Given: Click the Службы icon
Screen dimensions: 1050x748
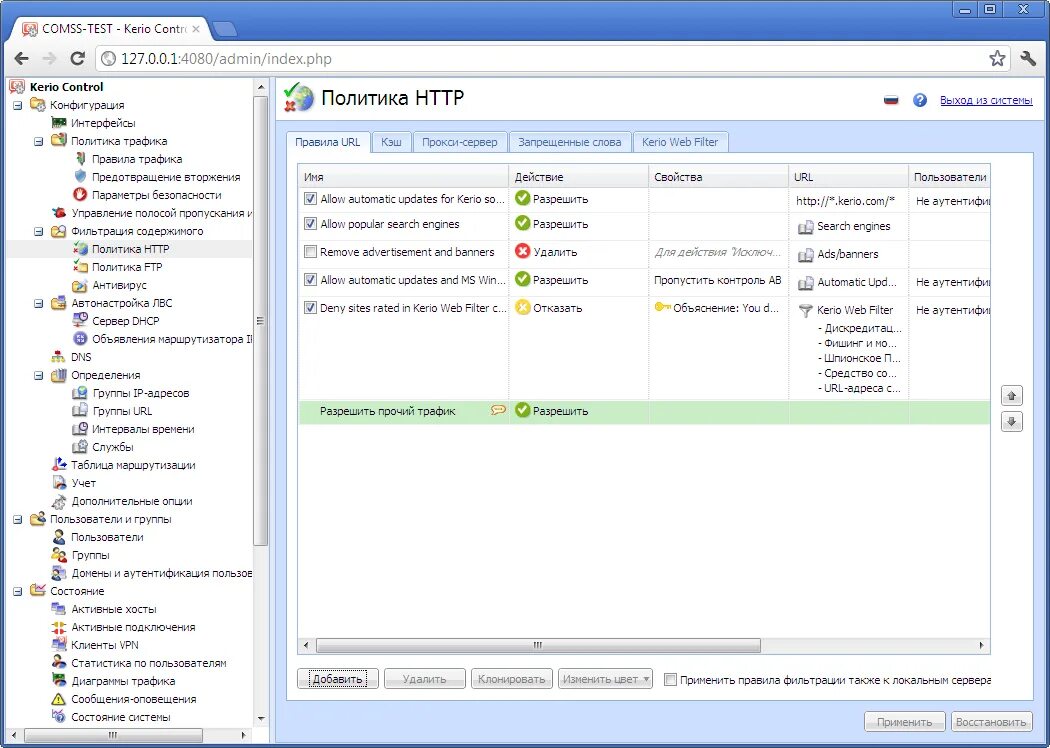Looking at the screenshot, I should (80, 447).
